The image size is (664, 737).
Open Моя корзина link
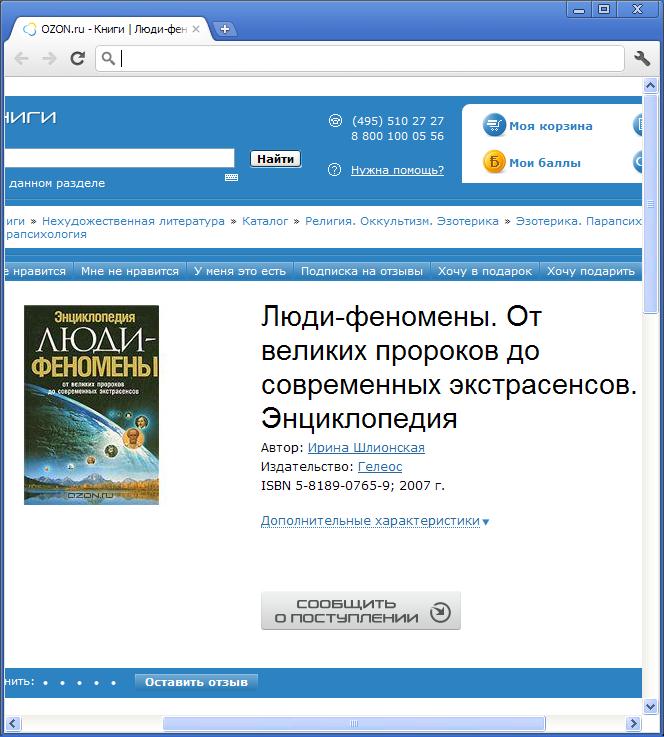[551, 126]
